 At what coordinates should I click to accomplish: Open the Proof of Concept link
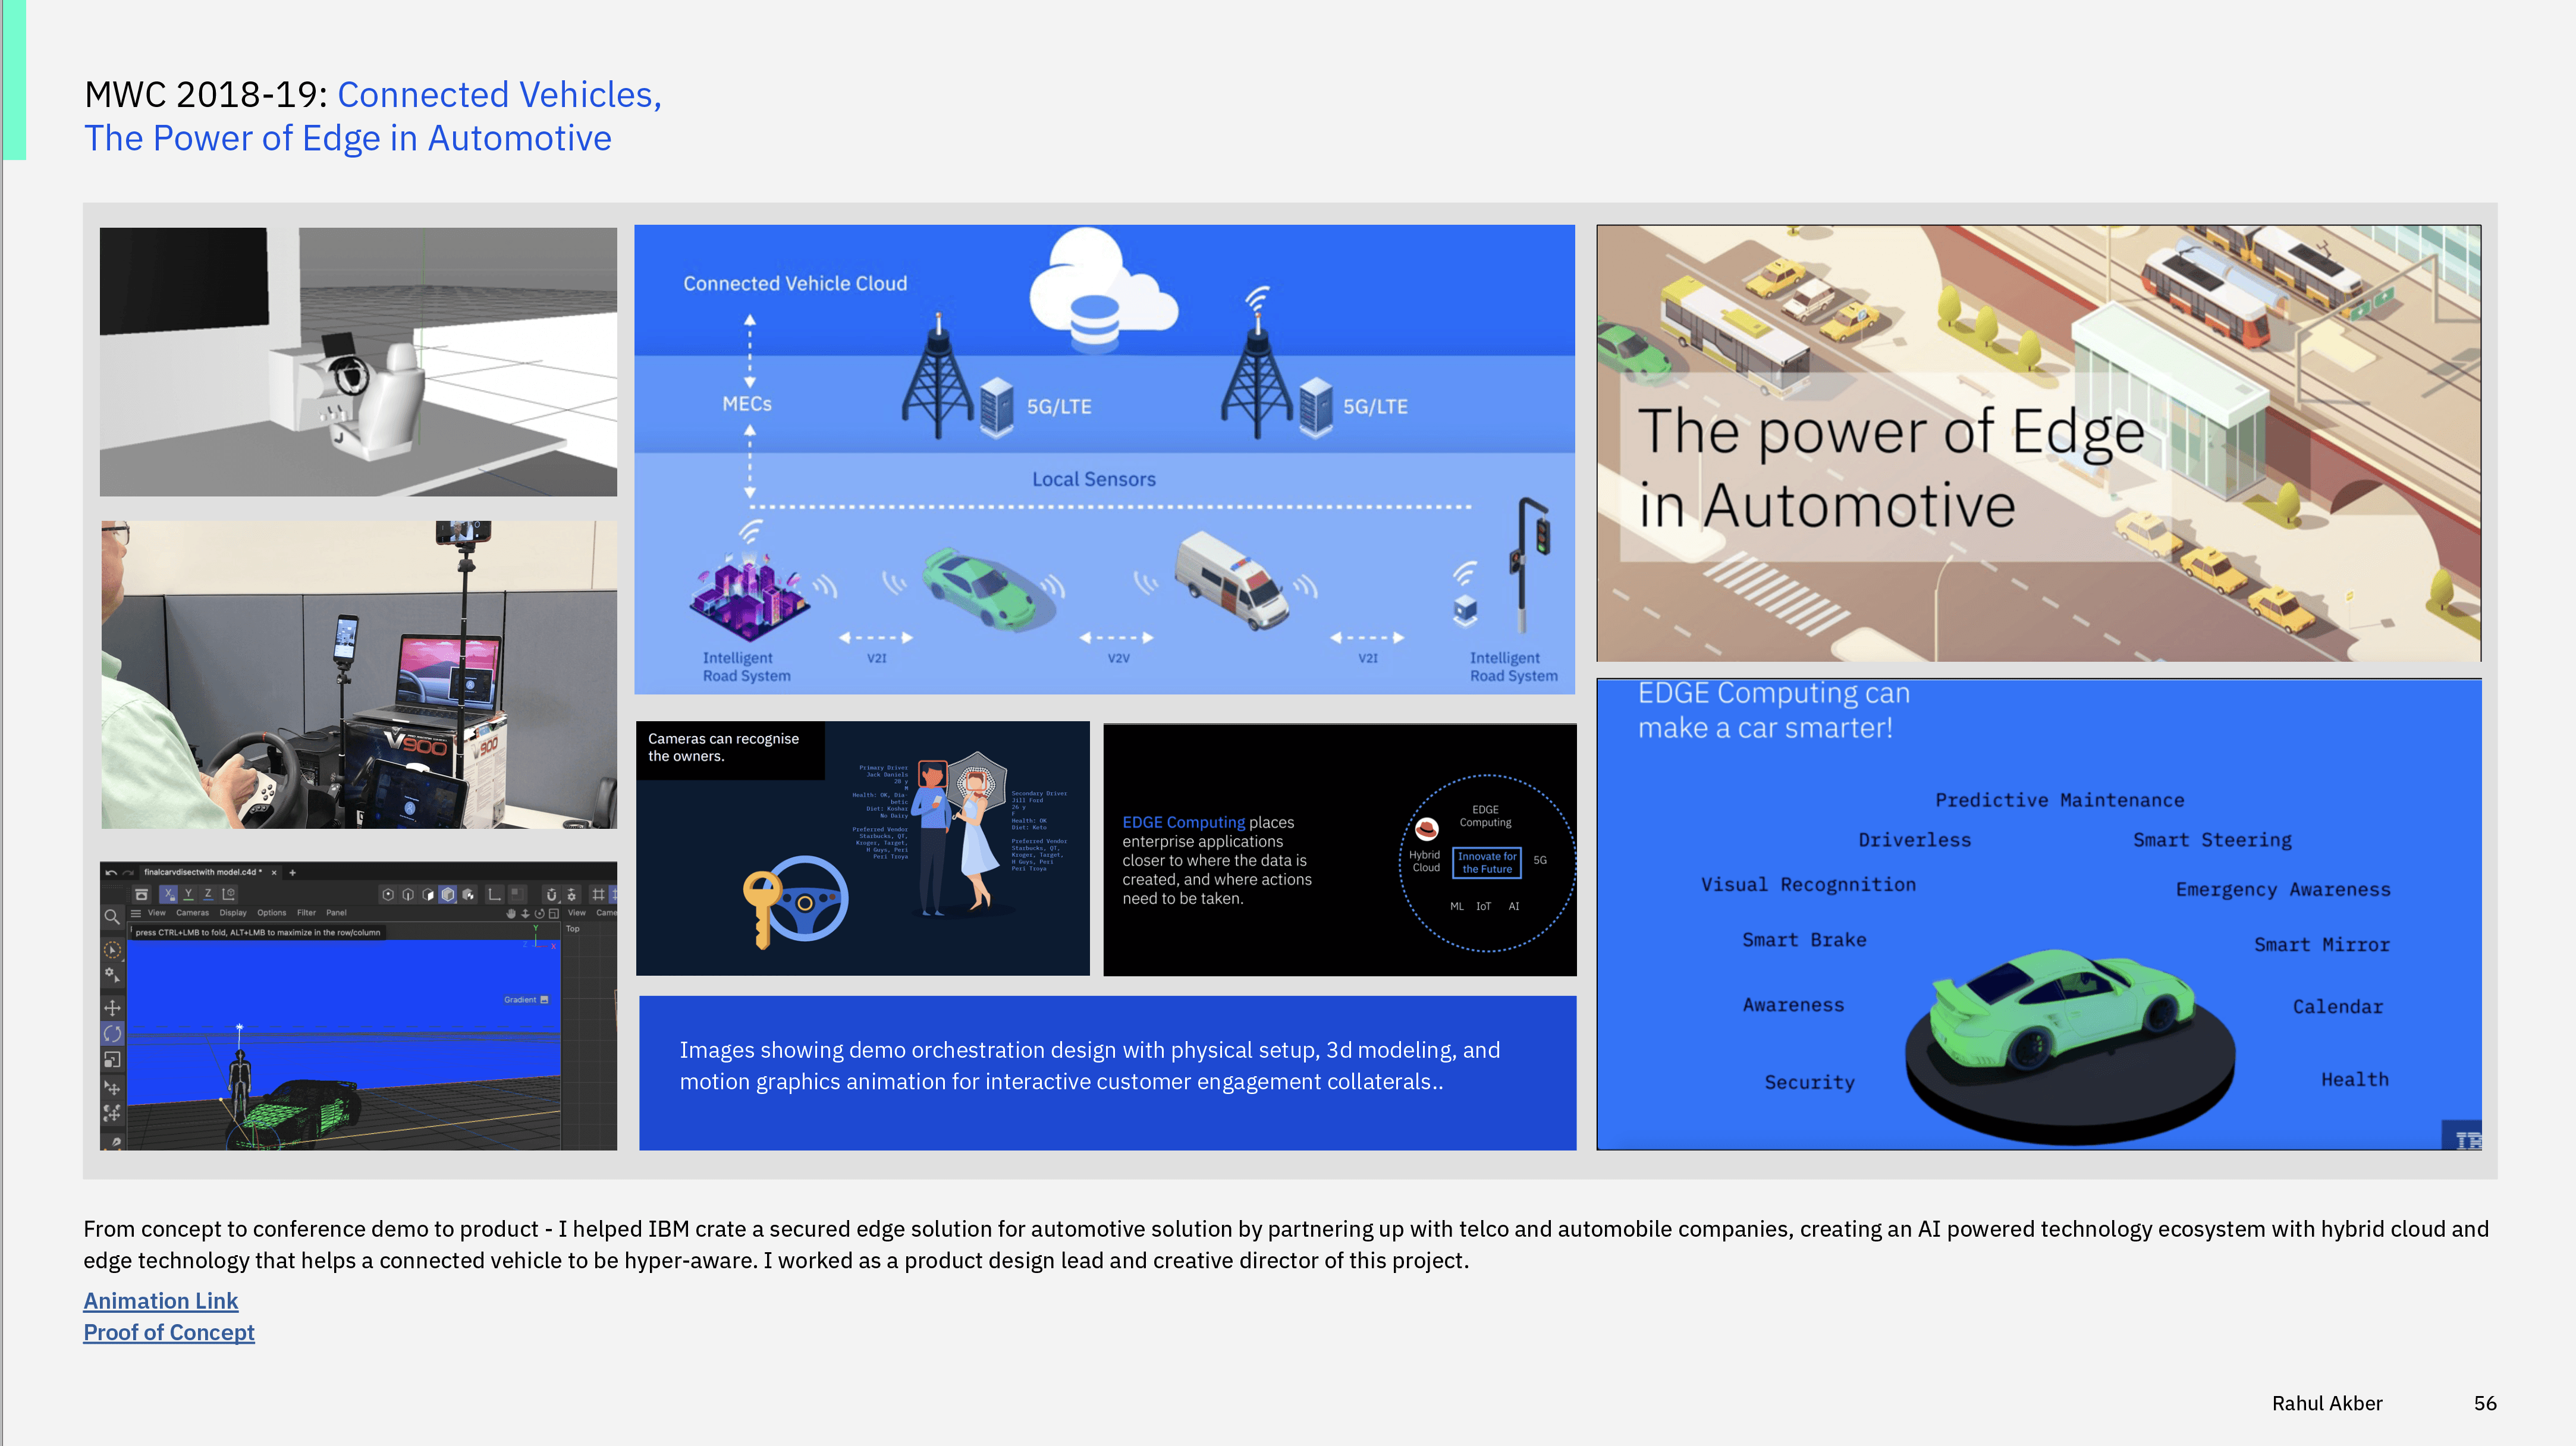[x=168, y=1332]
